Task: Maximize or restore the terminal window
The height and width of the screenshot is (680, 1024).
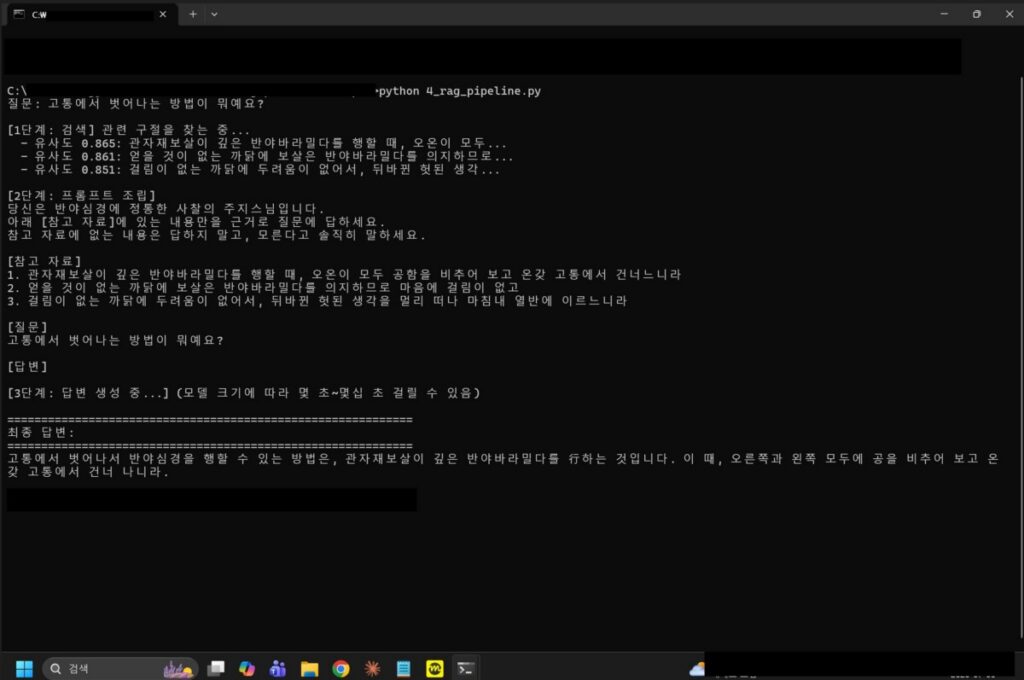Action: 976,14
